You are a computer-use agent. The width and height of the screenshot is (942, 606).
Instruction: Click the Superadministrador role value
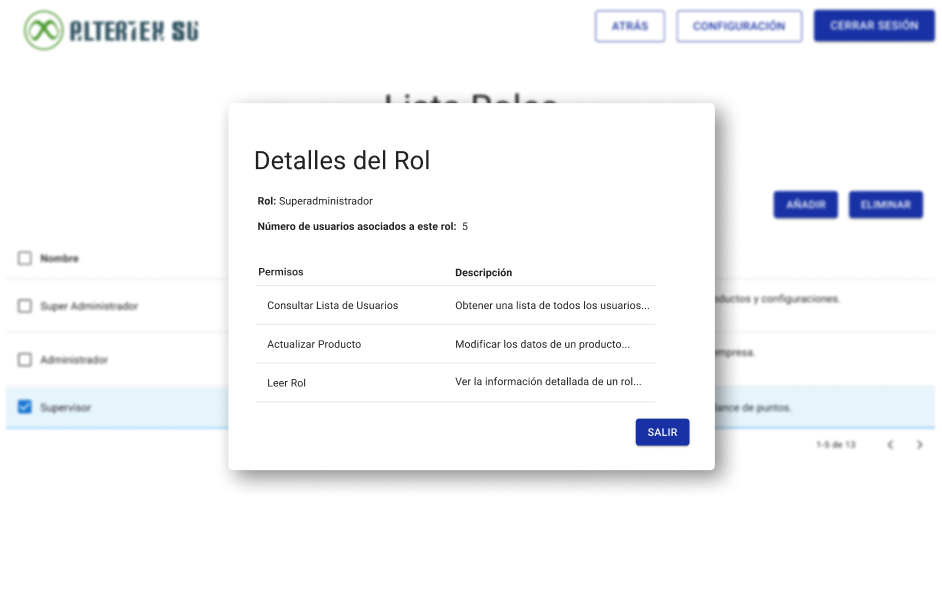click(x=326, y=201)
